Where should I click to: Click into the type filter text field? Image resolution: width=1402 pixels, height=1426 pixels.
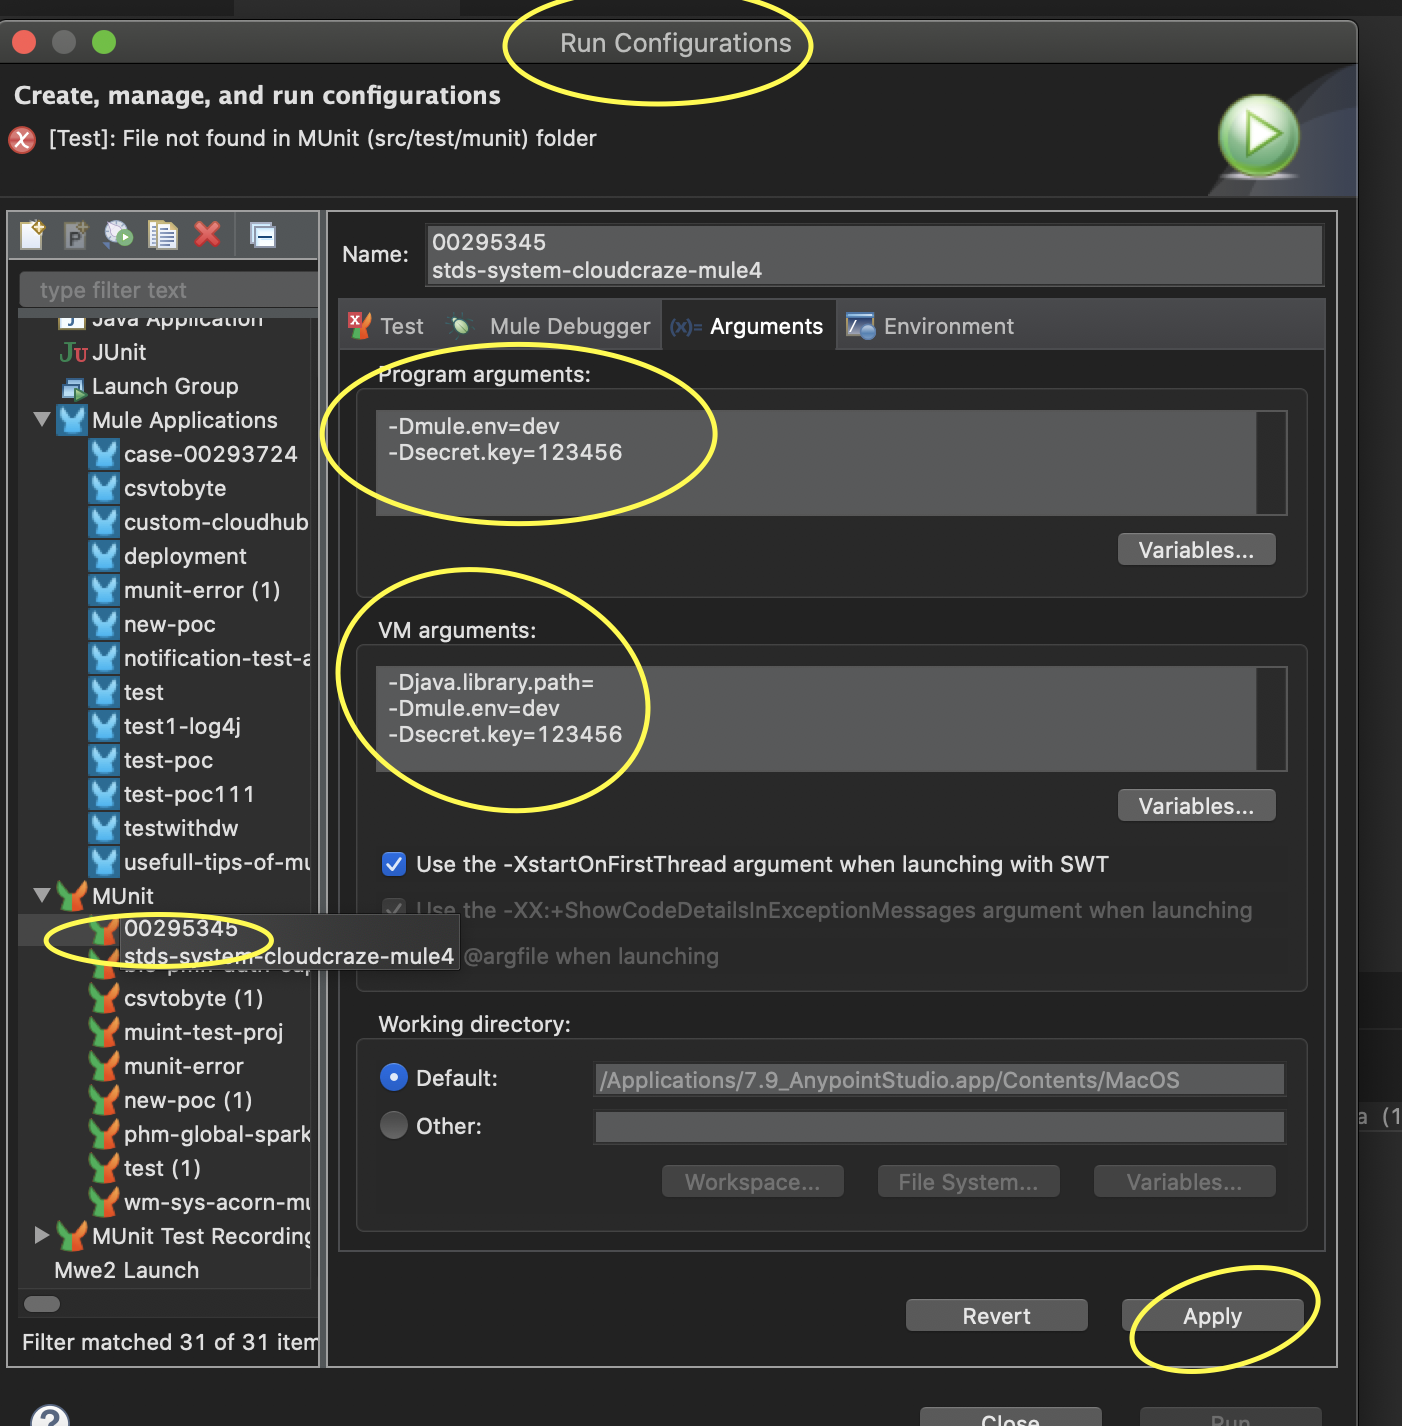coord(168,290)
